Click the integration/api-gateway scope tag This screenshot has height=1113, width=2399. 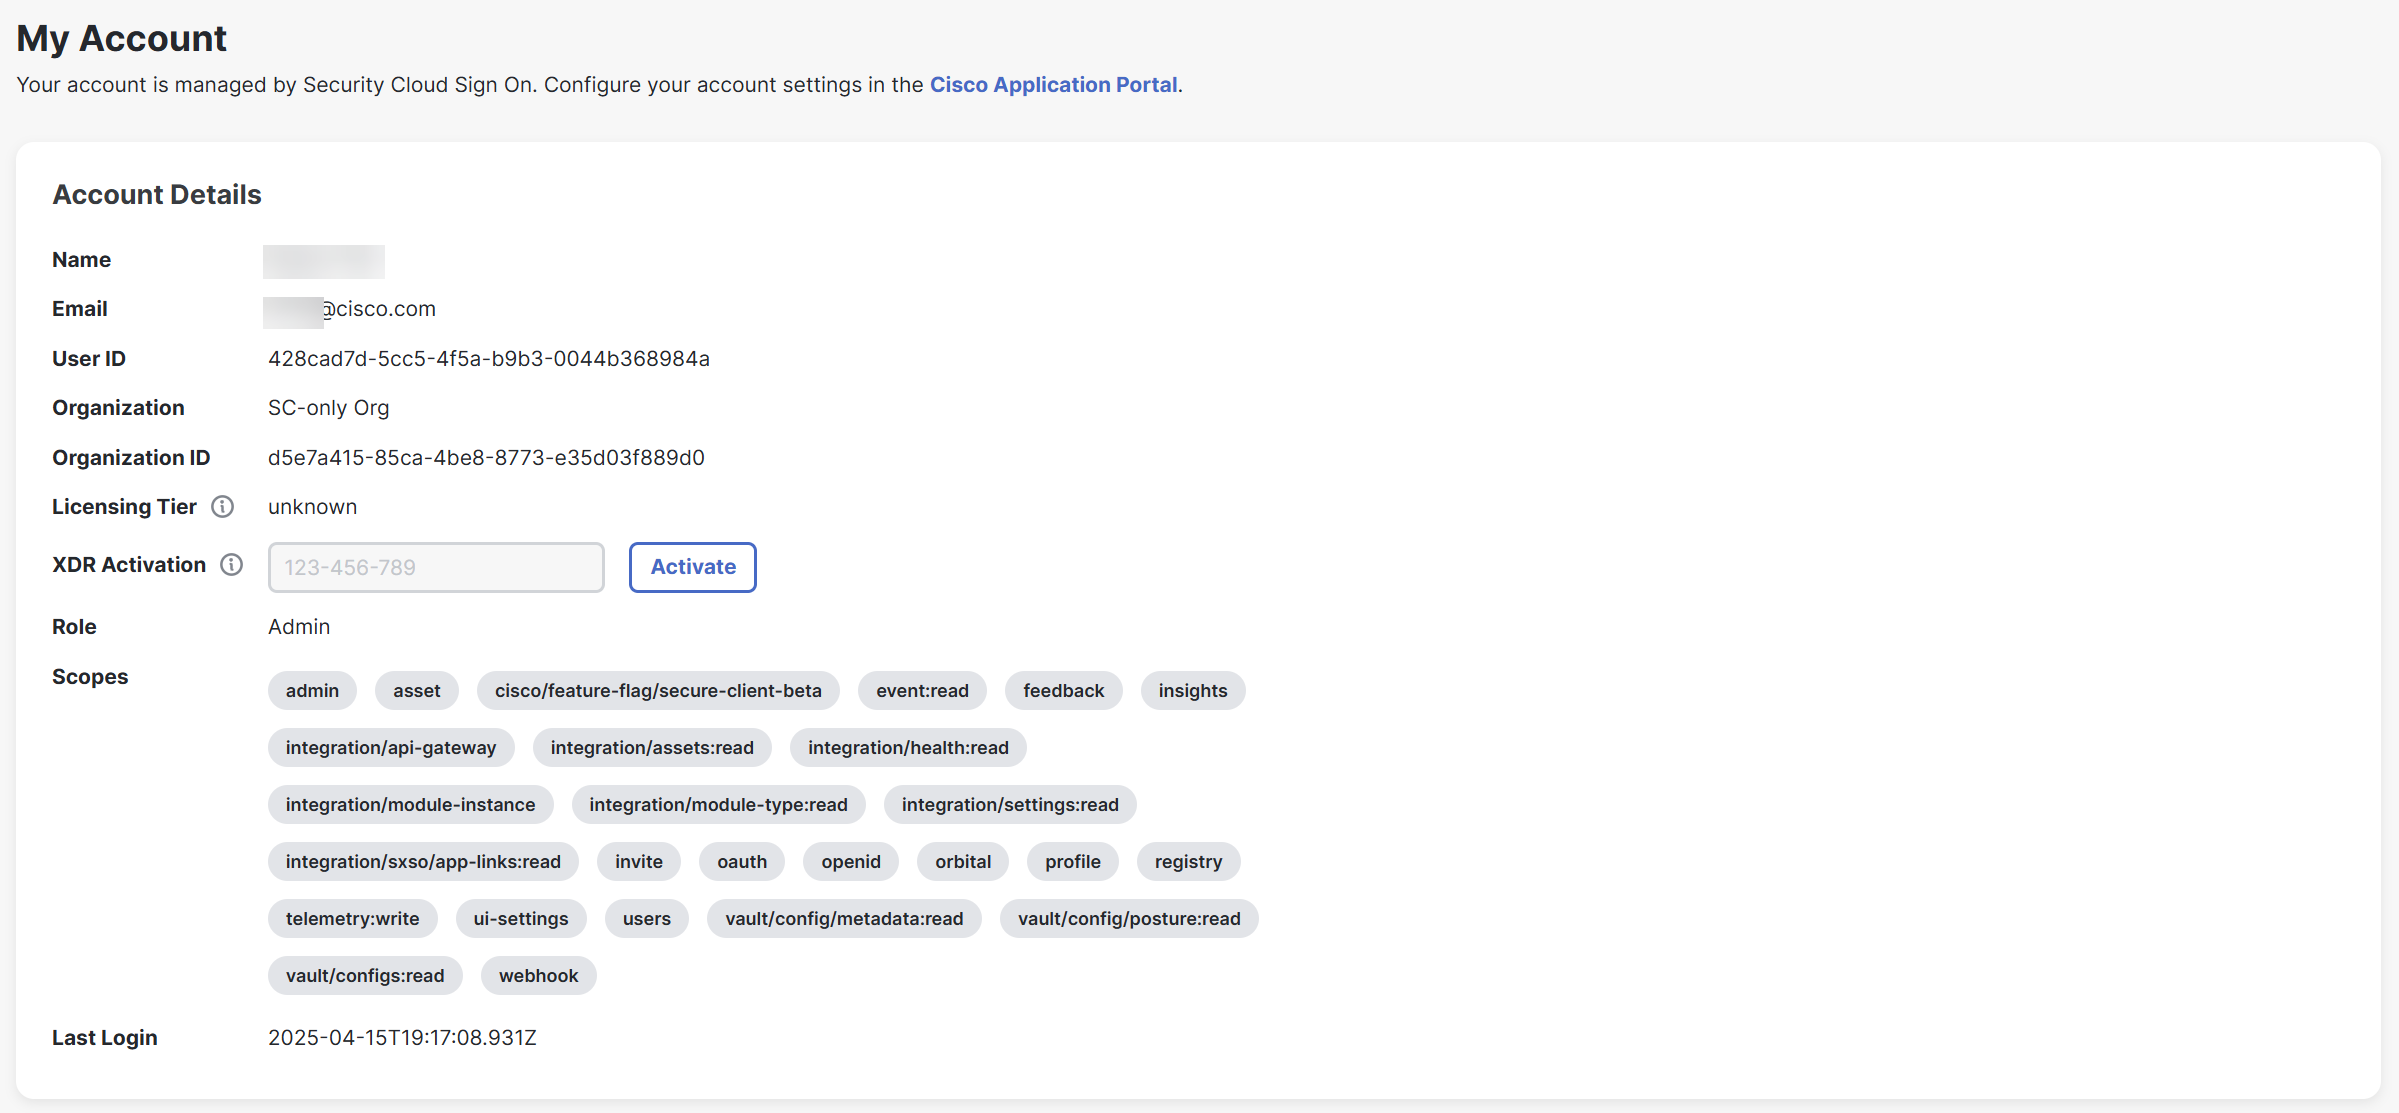(391, 748)
